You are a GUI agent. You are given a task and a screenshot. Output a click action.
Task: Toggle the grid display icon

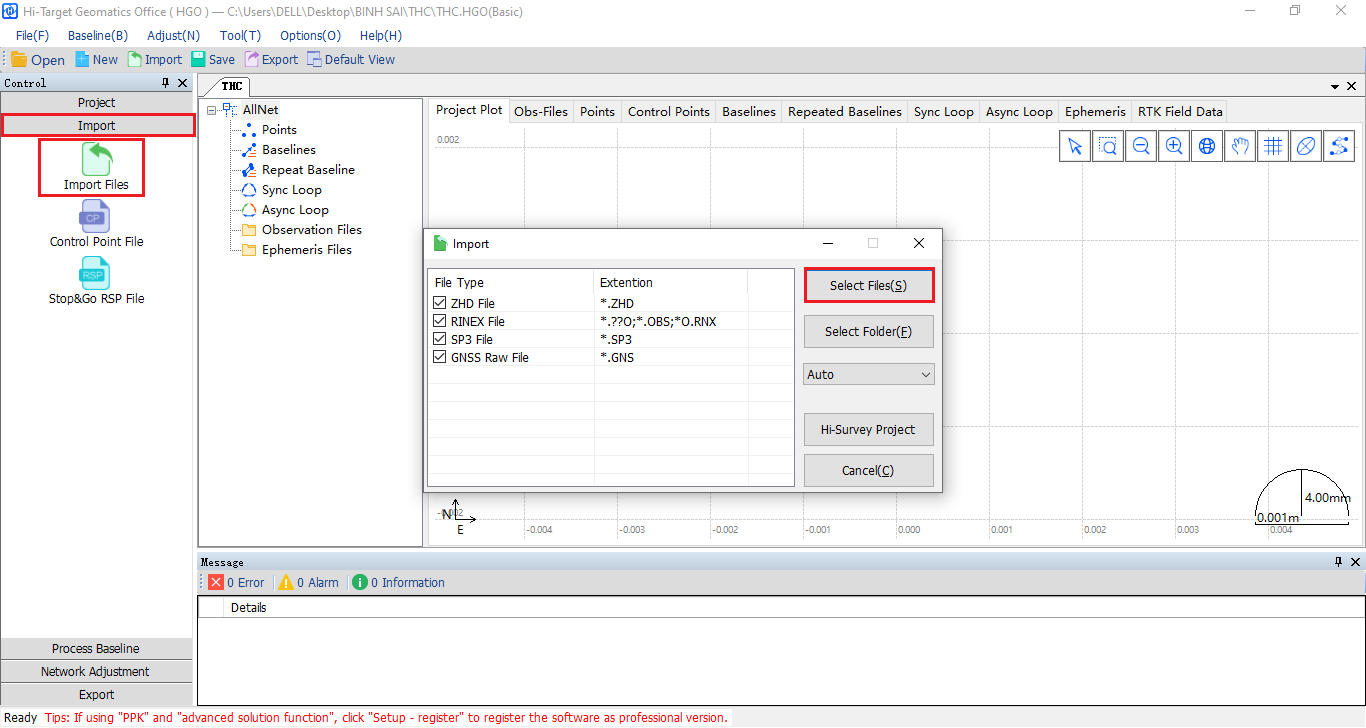pos(1273,146)
